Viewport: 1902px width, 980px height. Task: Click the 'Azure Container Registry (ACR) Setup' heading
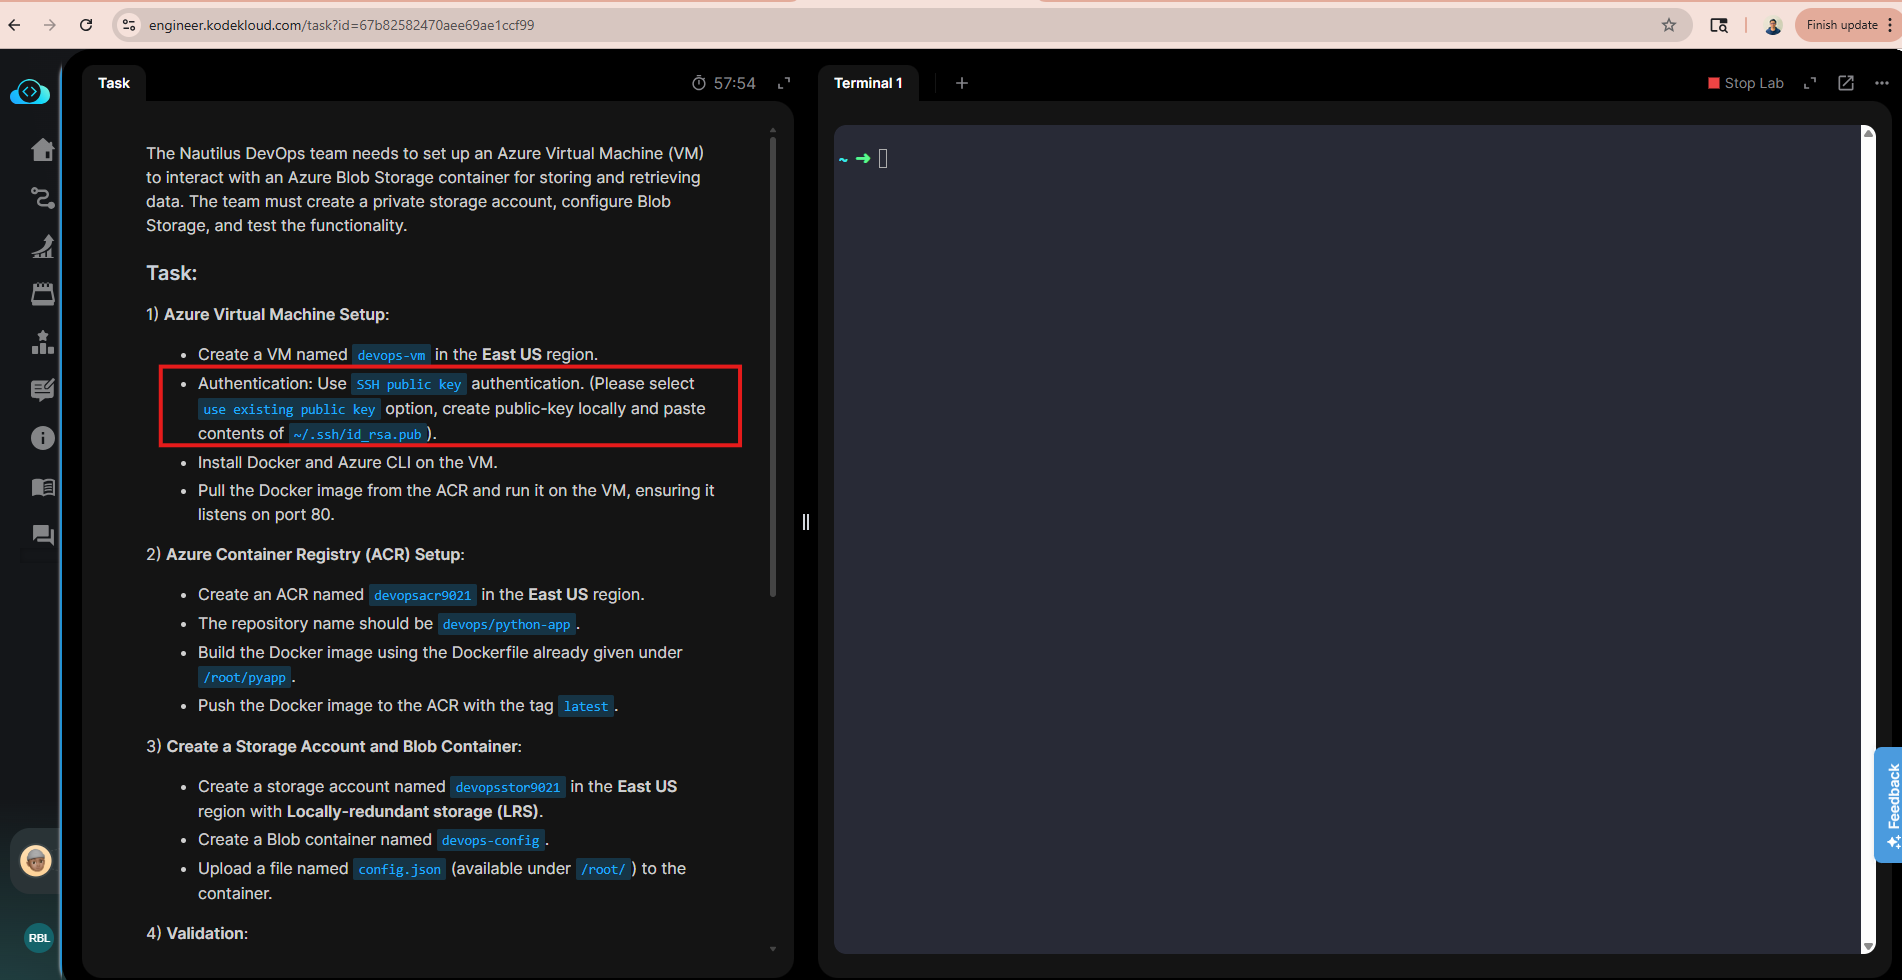click(x=315, y=554)
